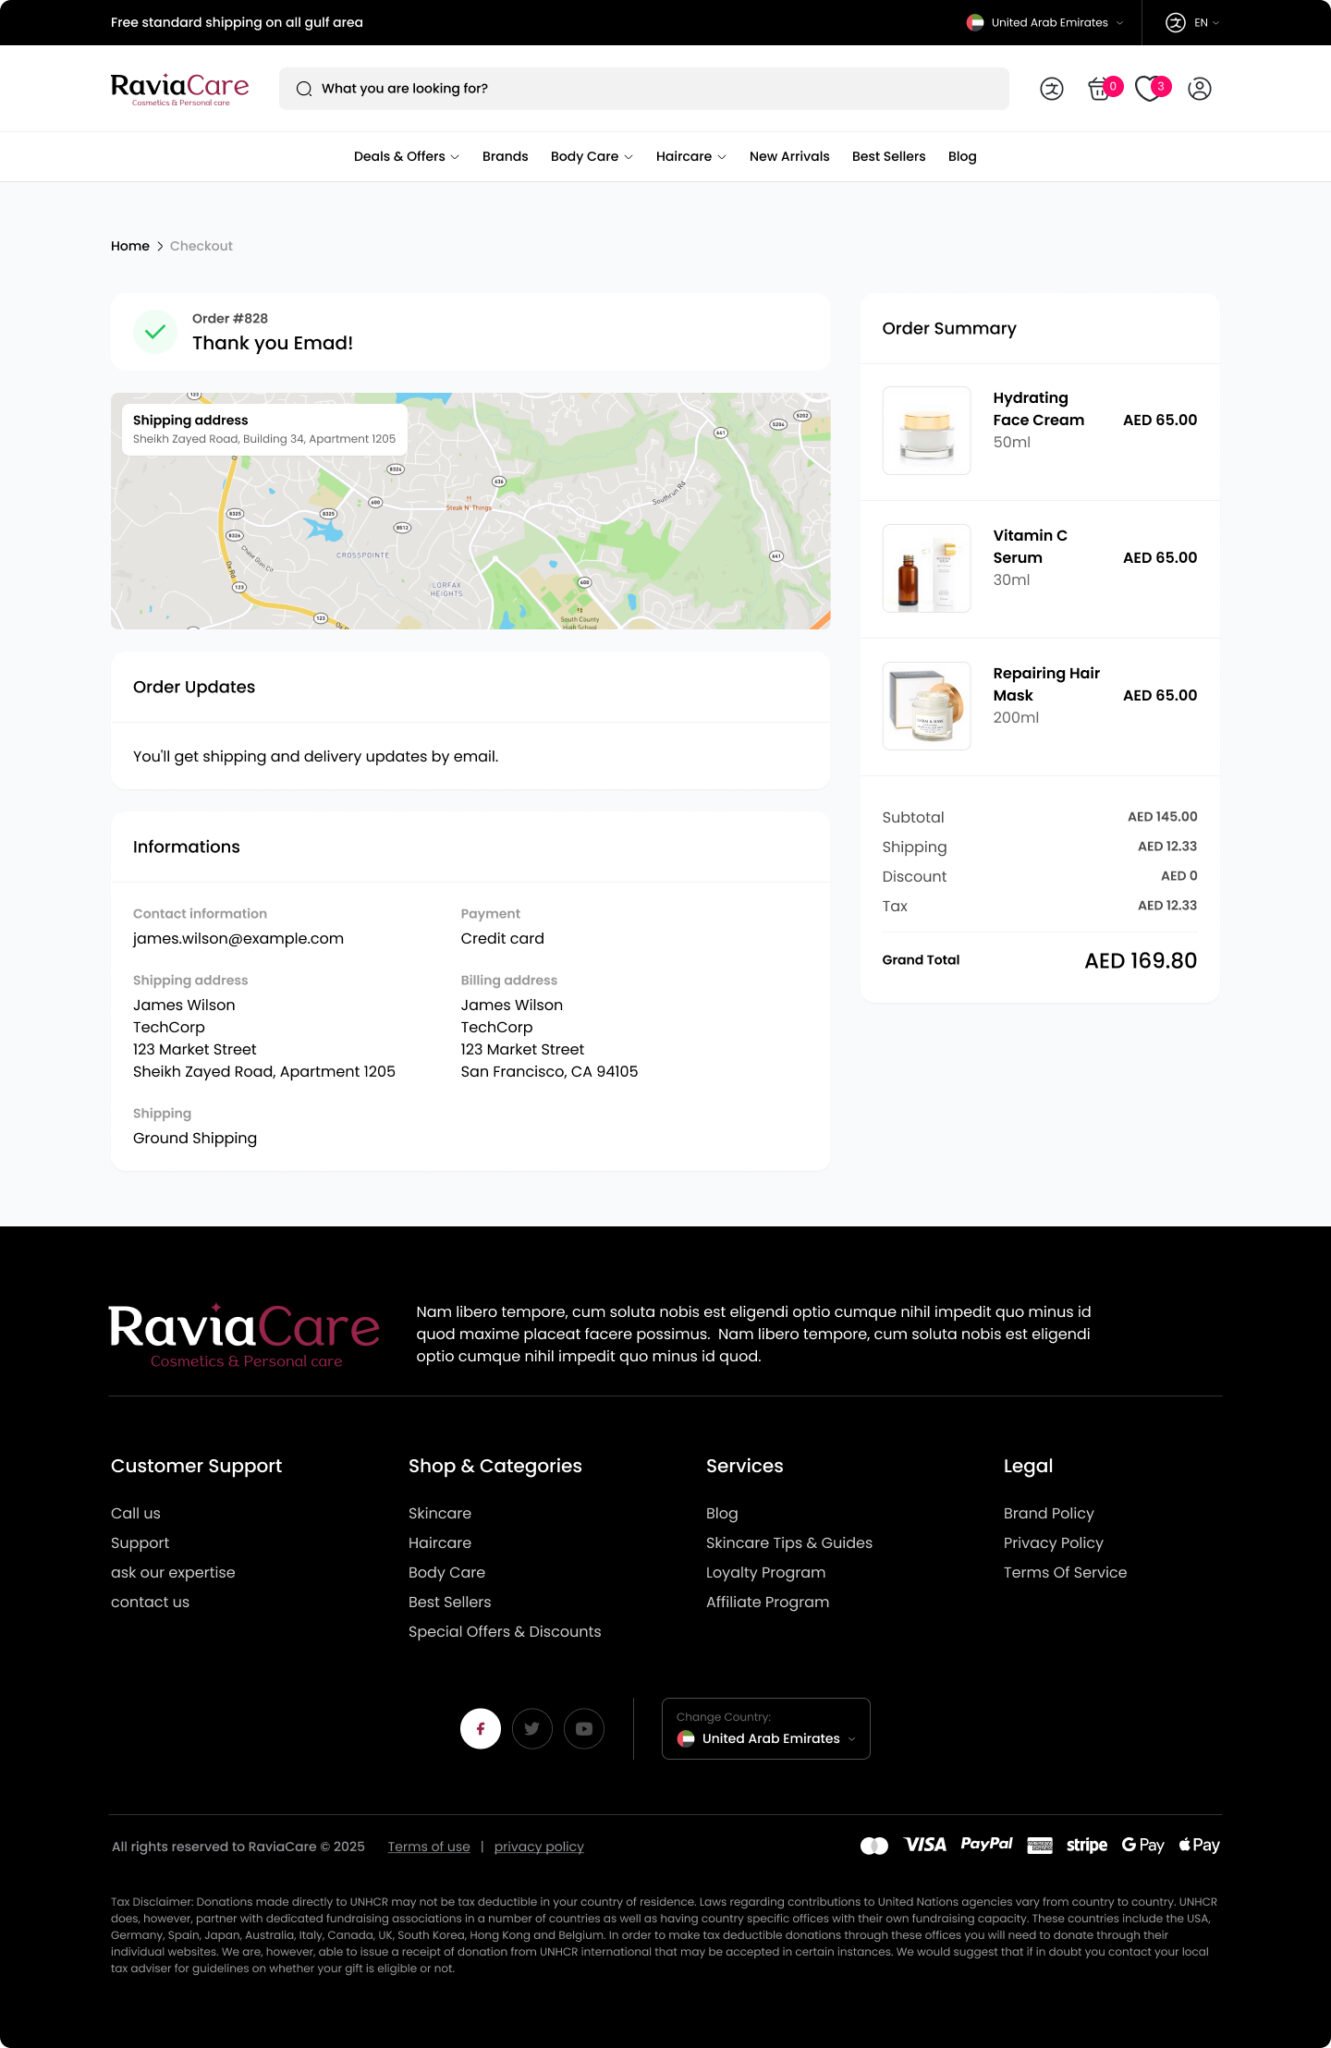Go to the New Arrivals page

tap(789, 156)
